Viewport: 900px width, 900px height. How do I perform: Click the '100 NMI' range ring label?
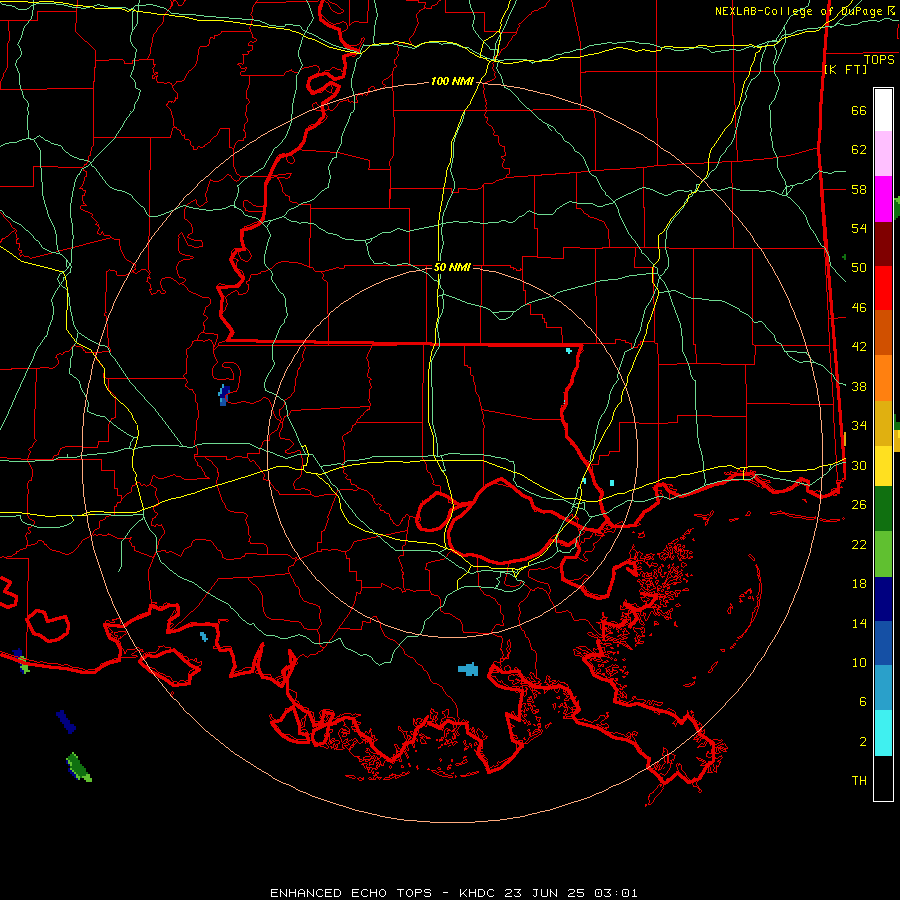click(x=452, y=82)
